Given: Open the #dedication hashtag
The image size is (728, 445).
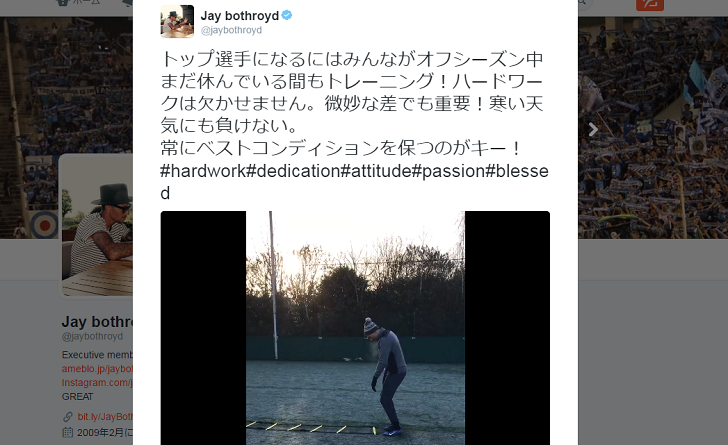Looking at the screenshot, I should (x=293, y=171).
